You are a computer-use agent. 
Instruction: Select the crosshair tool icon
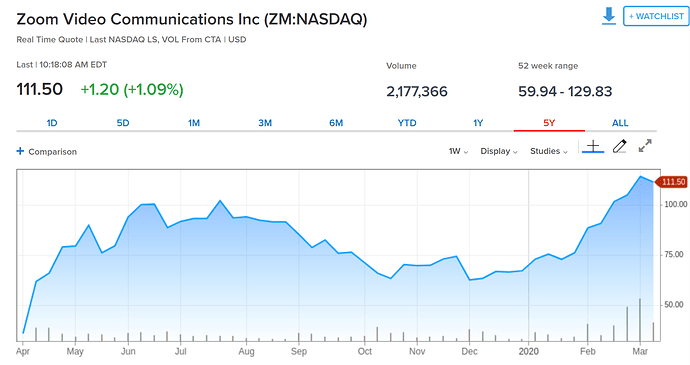[x=593, y=146]
